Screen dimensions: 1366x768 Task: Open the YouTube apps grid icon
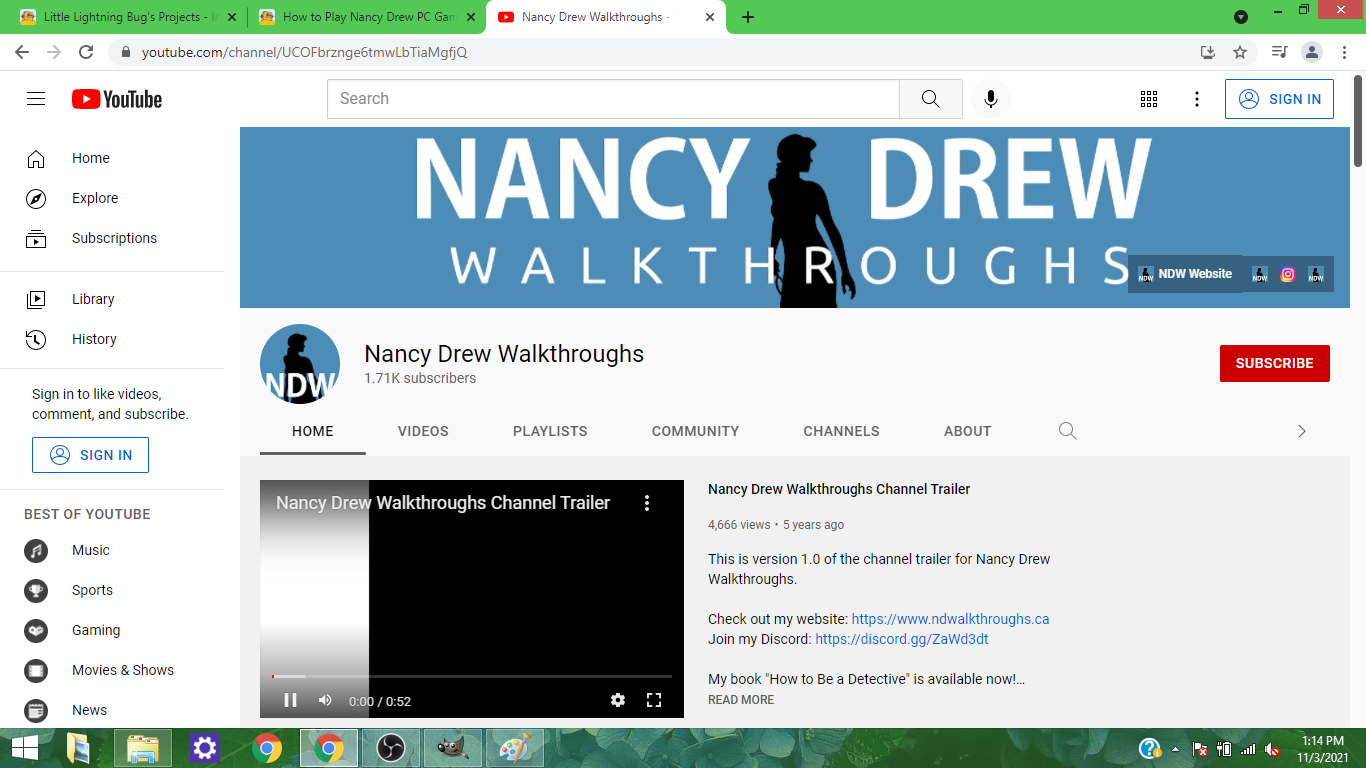[1149, 99]
